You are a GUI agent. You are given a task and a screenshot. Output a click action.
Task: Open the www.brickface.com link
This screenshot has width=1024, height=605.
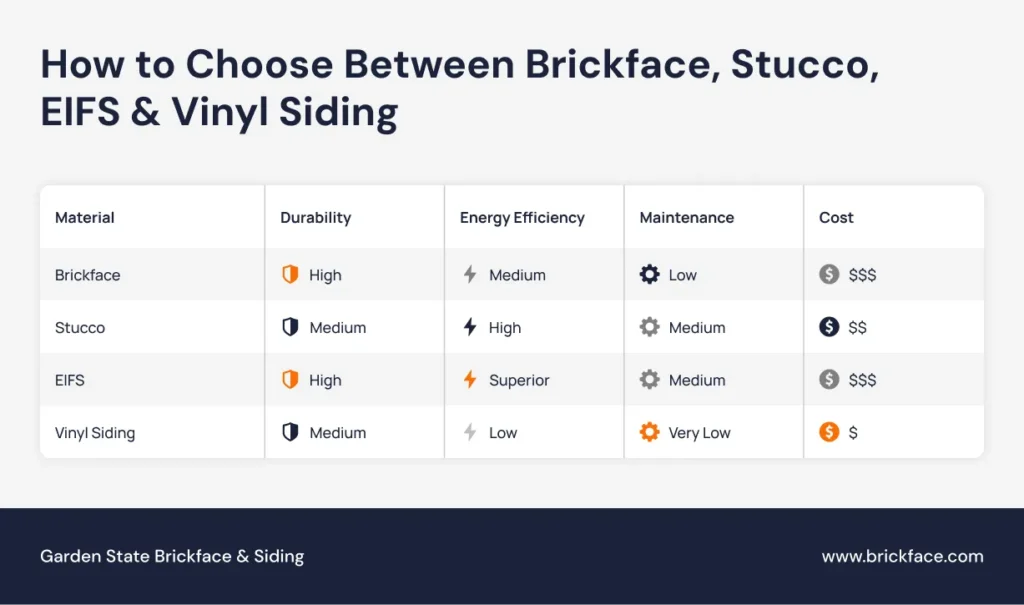point(902,557)
